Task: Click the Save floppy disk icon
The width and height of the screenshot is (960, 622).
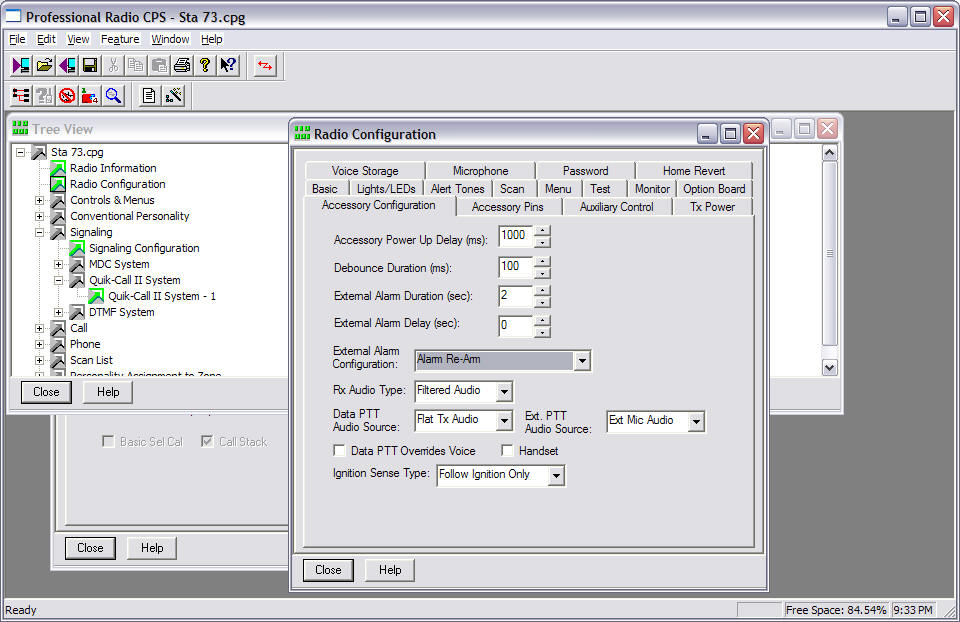Action: tap(90, 66)
